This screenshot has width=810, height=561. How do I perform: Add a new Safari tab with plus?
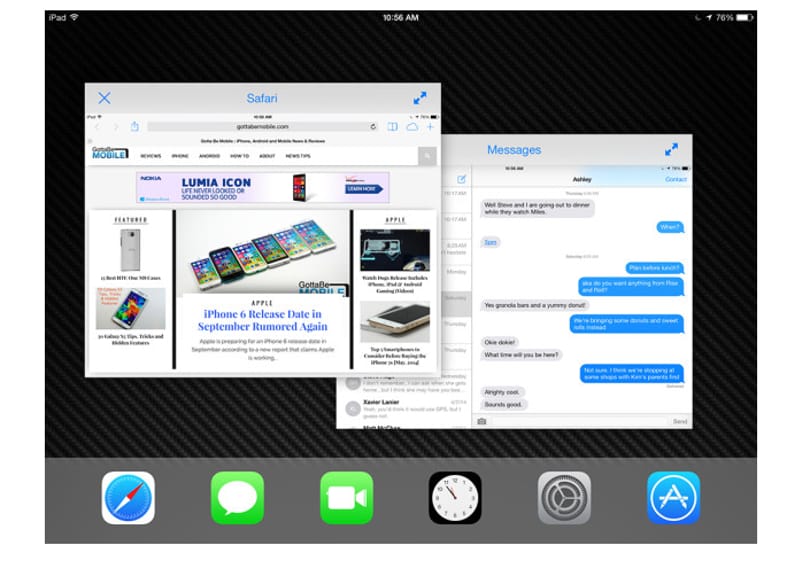[x=430, y=127]
